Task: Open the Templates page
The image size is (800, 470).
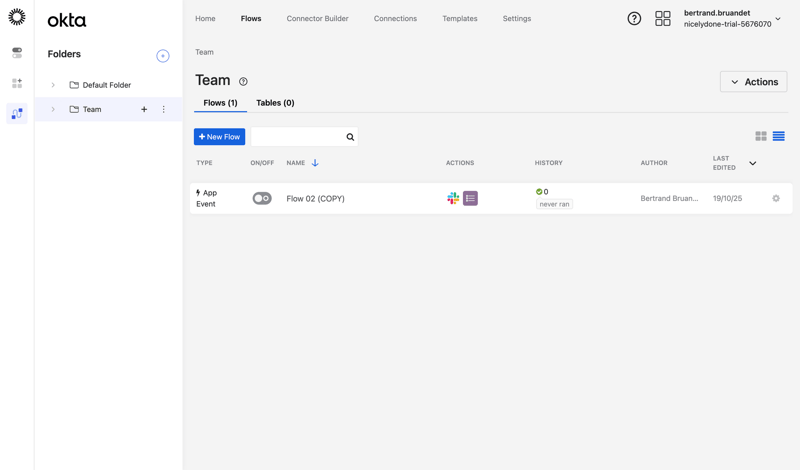Action: [460, 18]
